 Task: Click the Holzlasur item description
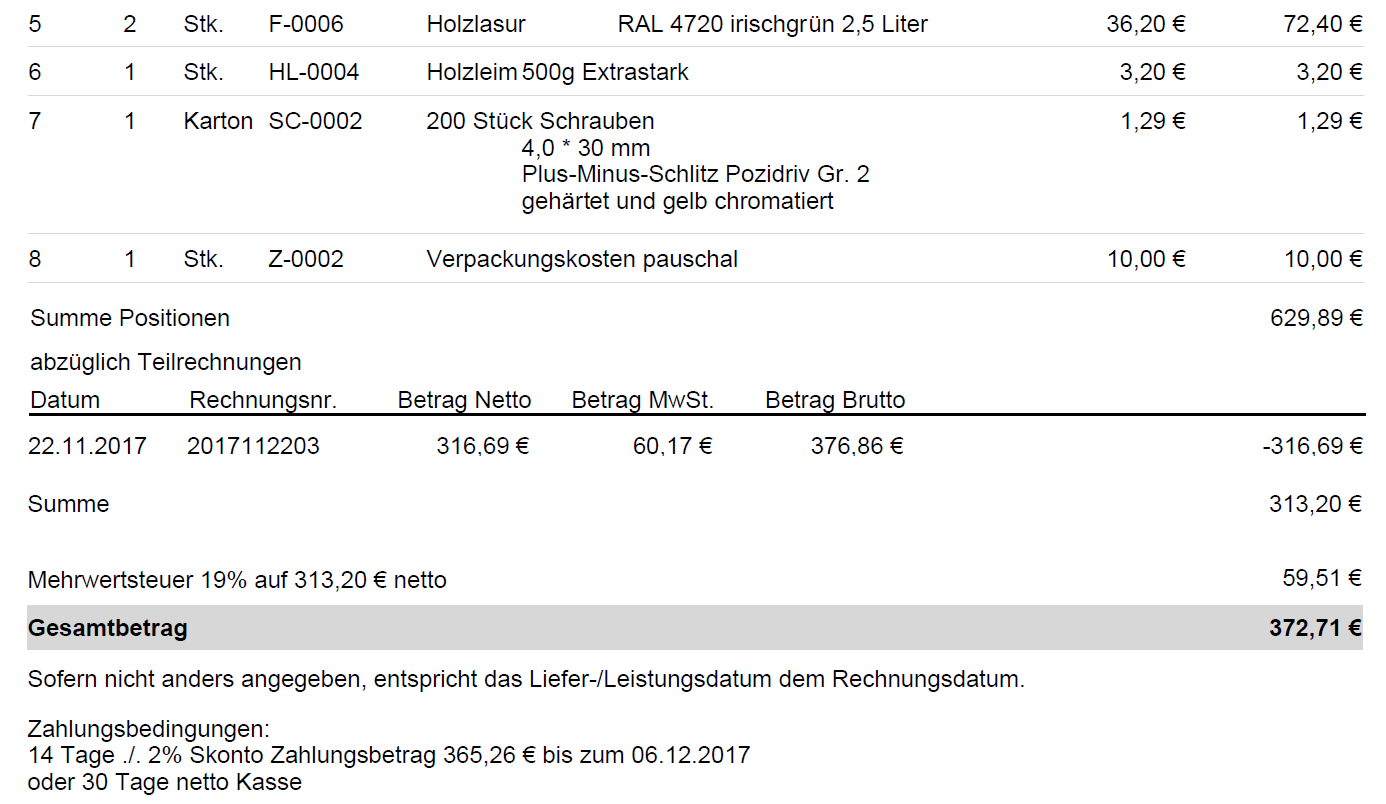(476, 24)
